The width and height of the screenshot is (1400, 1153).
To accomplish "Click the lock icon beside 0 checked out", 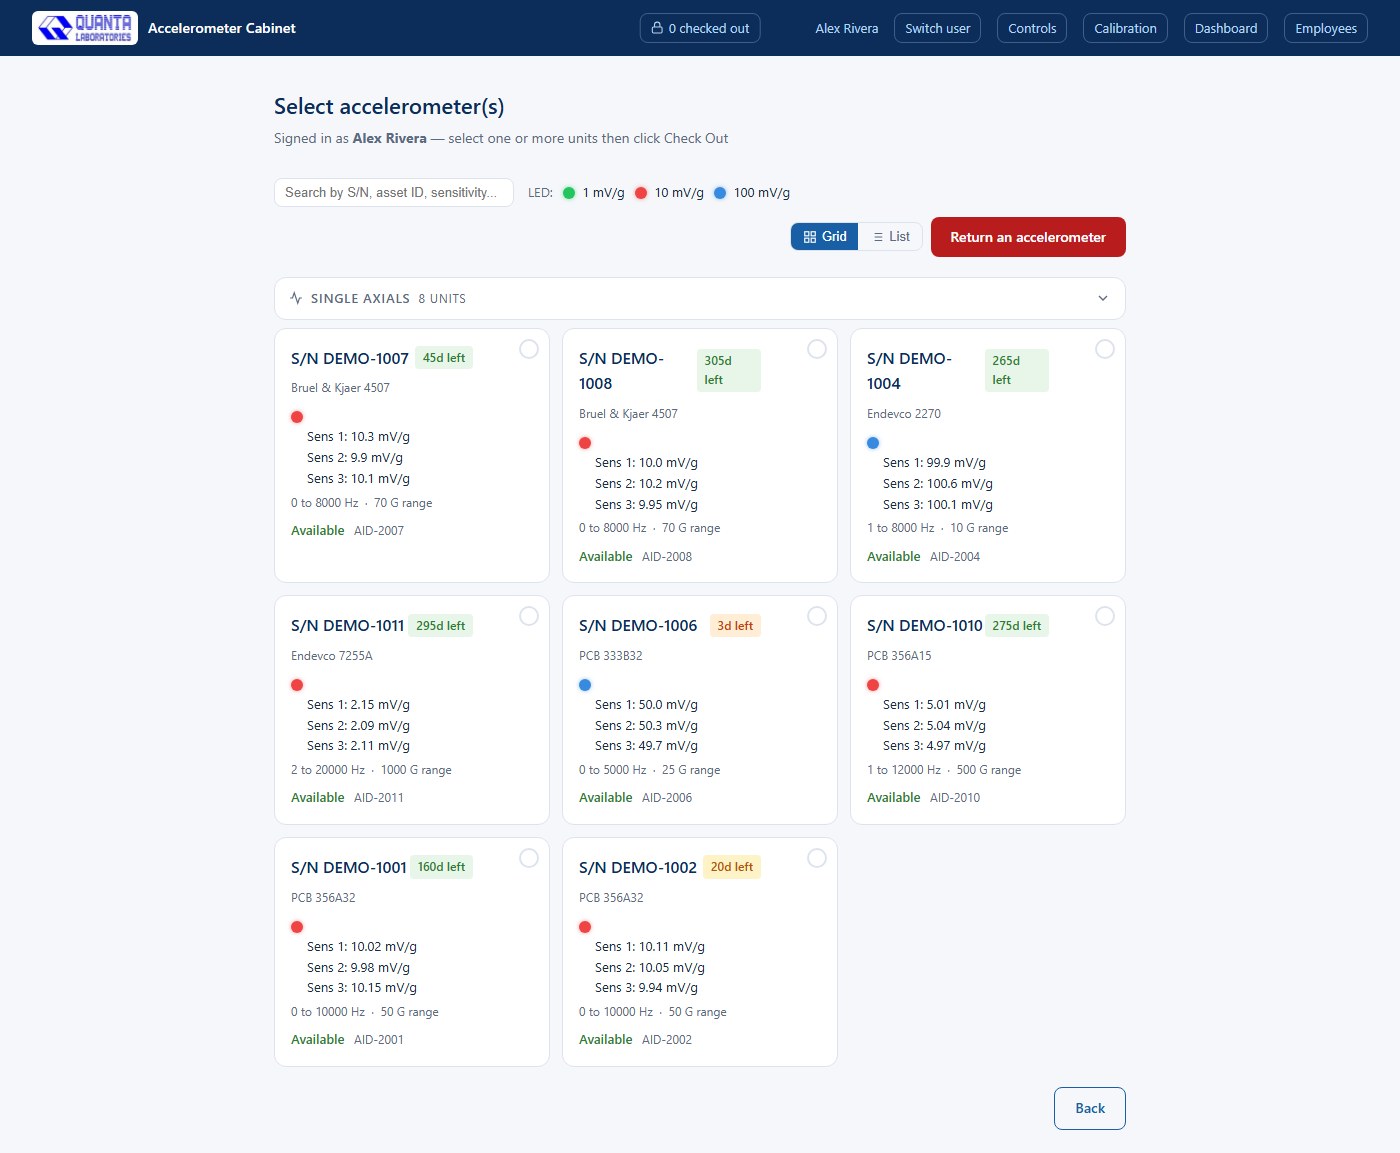I will point(657,28).
